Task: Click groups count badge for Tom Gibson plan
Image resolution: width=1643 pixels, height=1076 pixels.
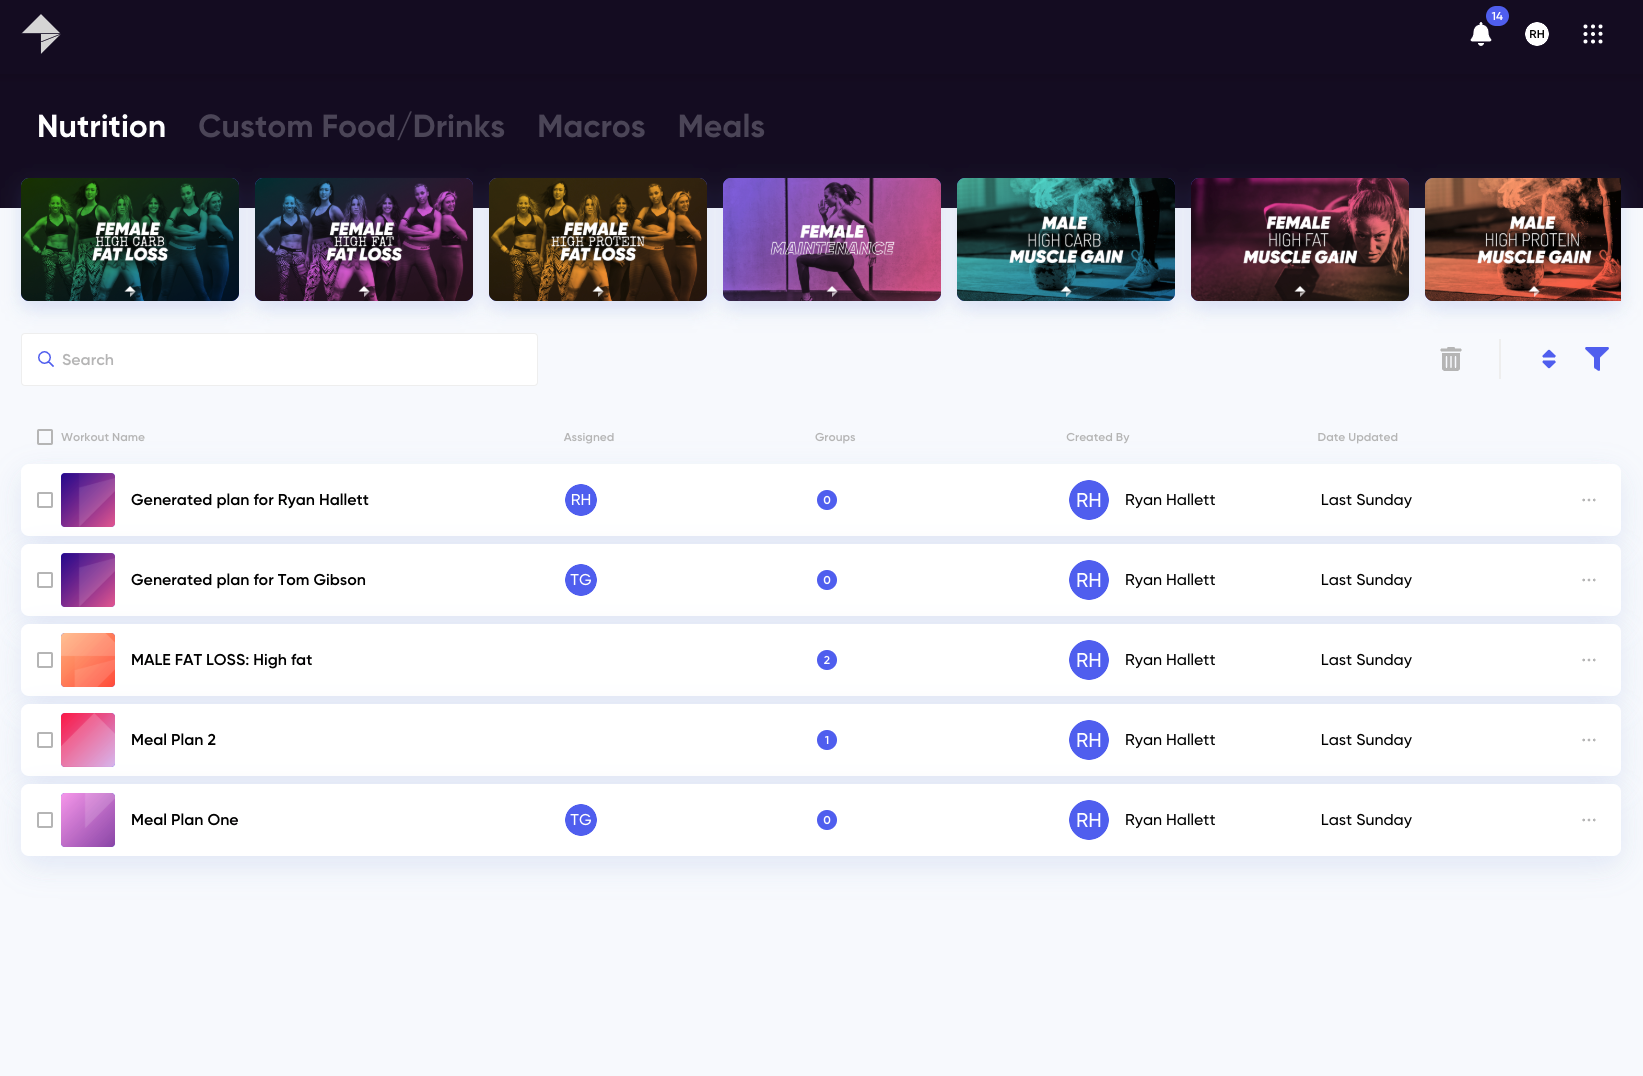Action: tap(827, 580)
